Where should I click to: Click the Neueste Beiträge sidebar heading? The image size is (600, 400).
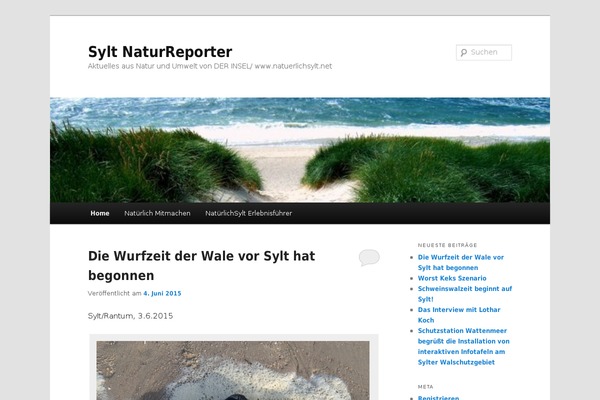point(447,245)
